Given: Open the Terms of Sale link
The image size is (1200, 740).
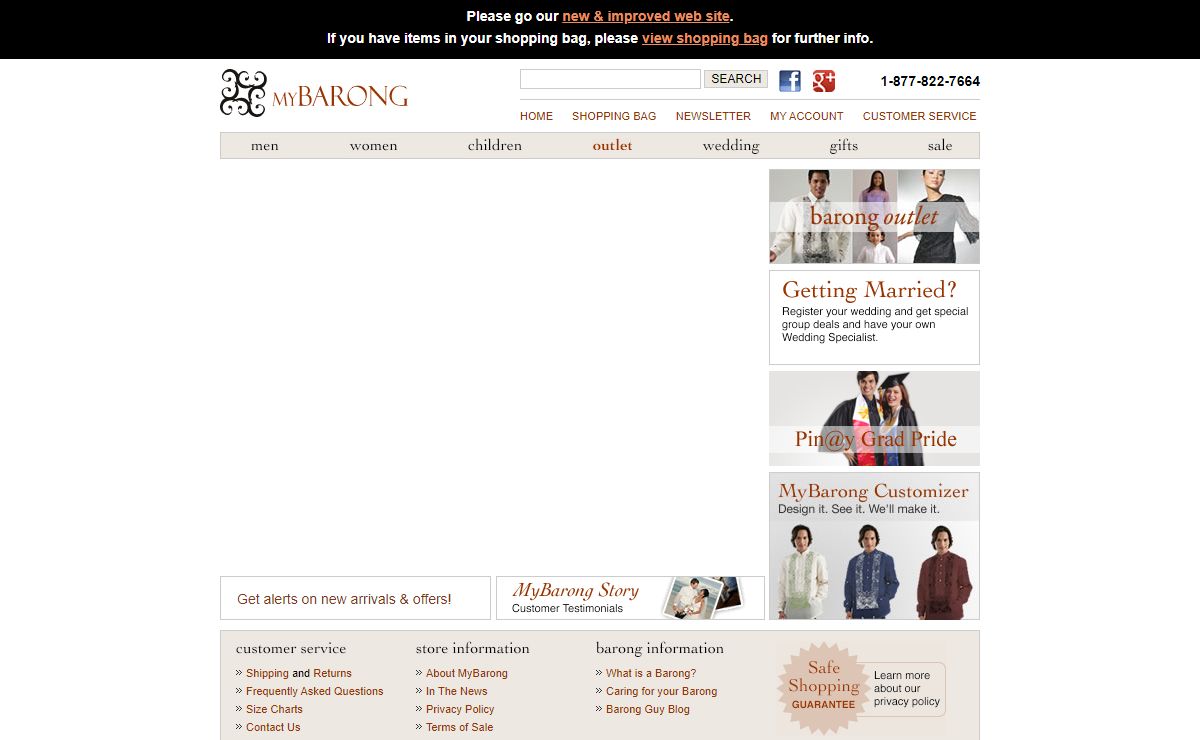Looking at the screenshot, I should tap(460, 727).
